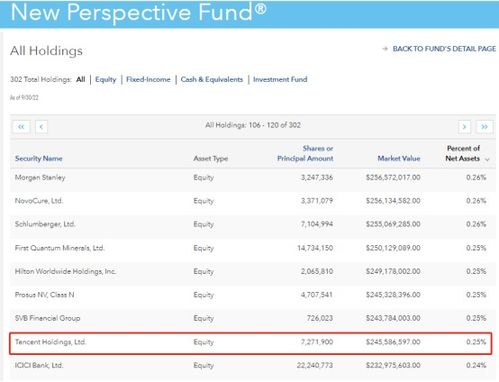Filter holdings by Investment Fund
499x382 pixels.
(x=280, y=79)
